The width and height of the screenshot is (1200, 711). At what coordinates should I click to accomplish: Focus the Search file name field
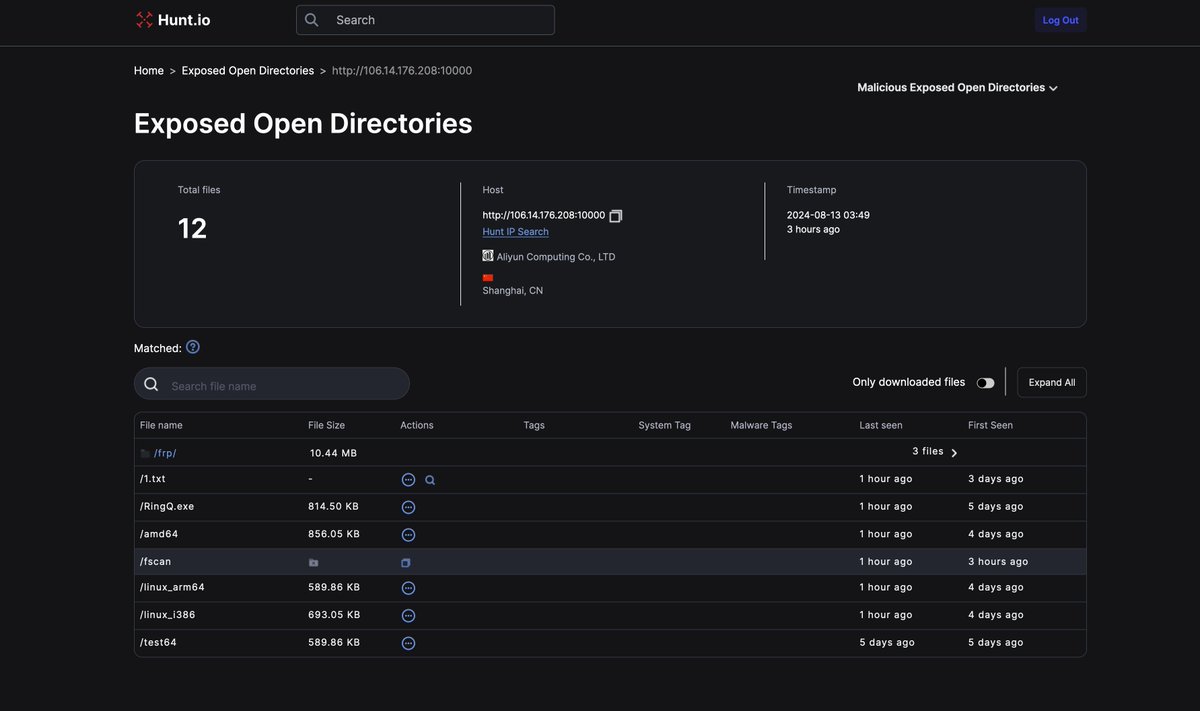coord(272,384)
